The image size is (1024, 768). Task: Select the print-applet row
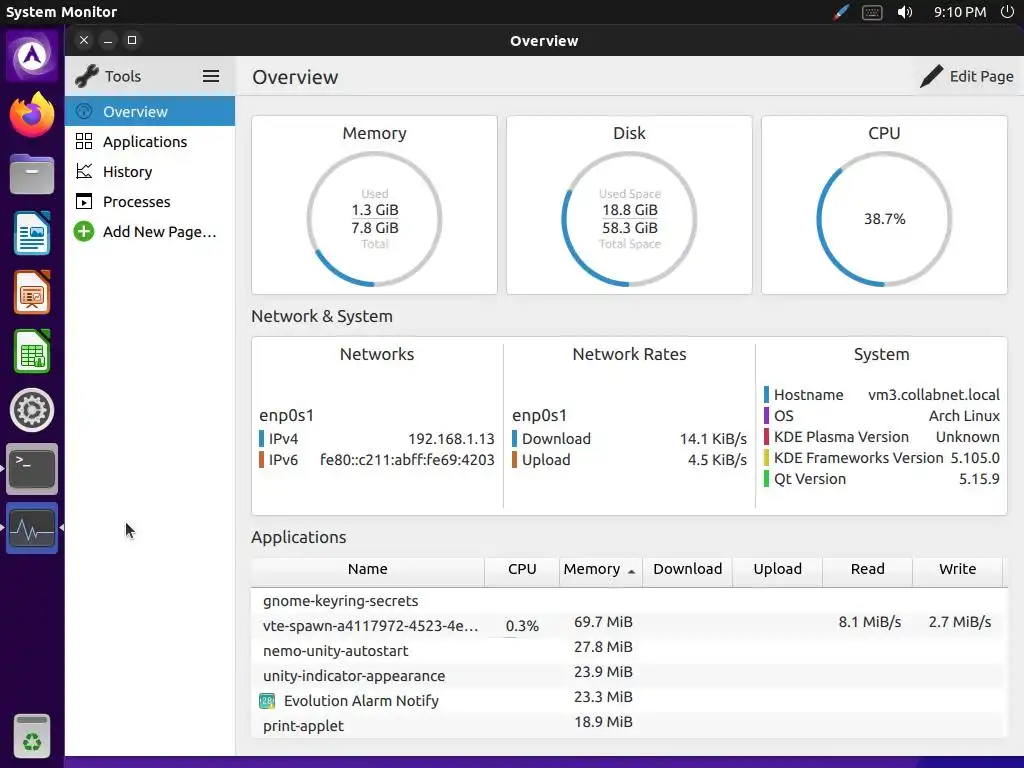(x=629, y=726)
